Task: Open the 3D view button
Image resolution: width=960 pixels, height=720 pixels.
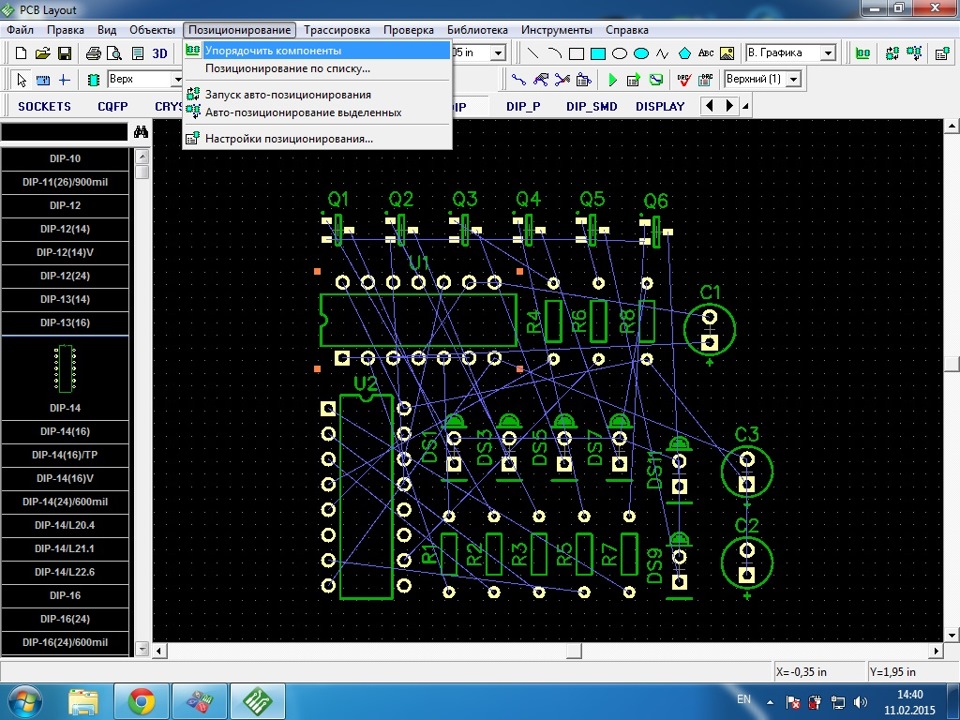Action: [159, 53]
